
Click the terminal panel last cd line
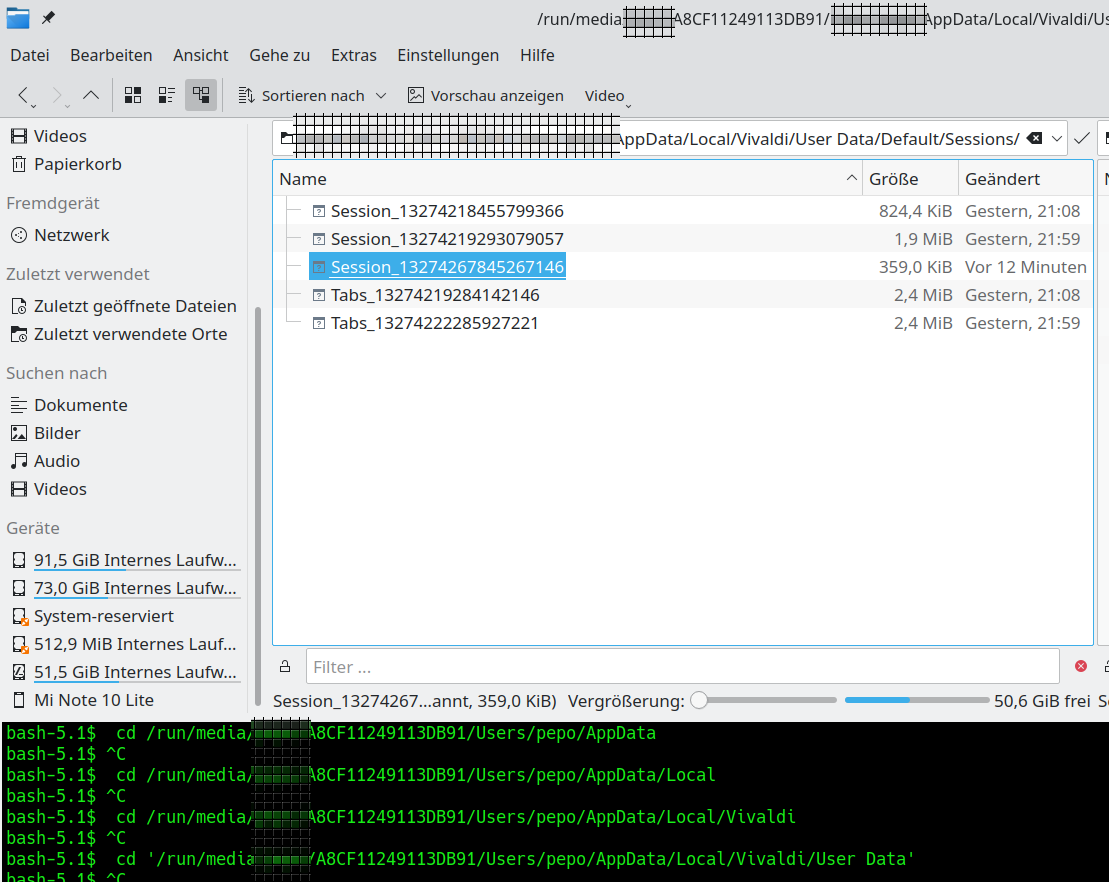coord(460,859)
